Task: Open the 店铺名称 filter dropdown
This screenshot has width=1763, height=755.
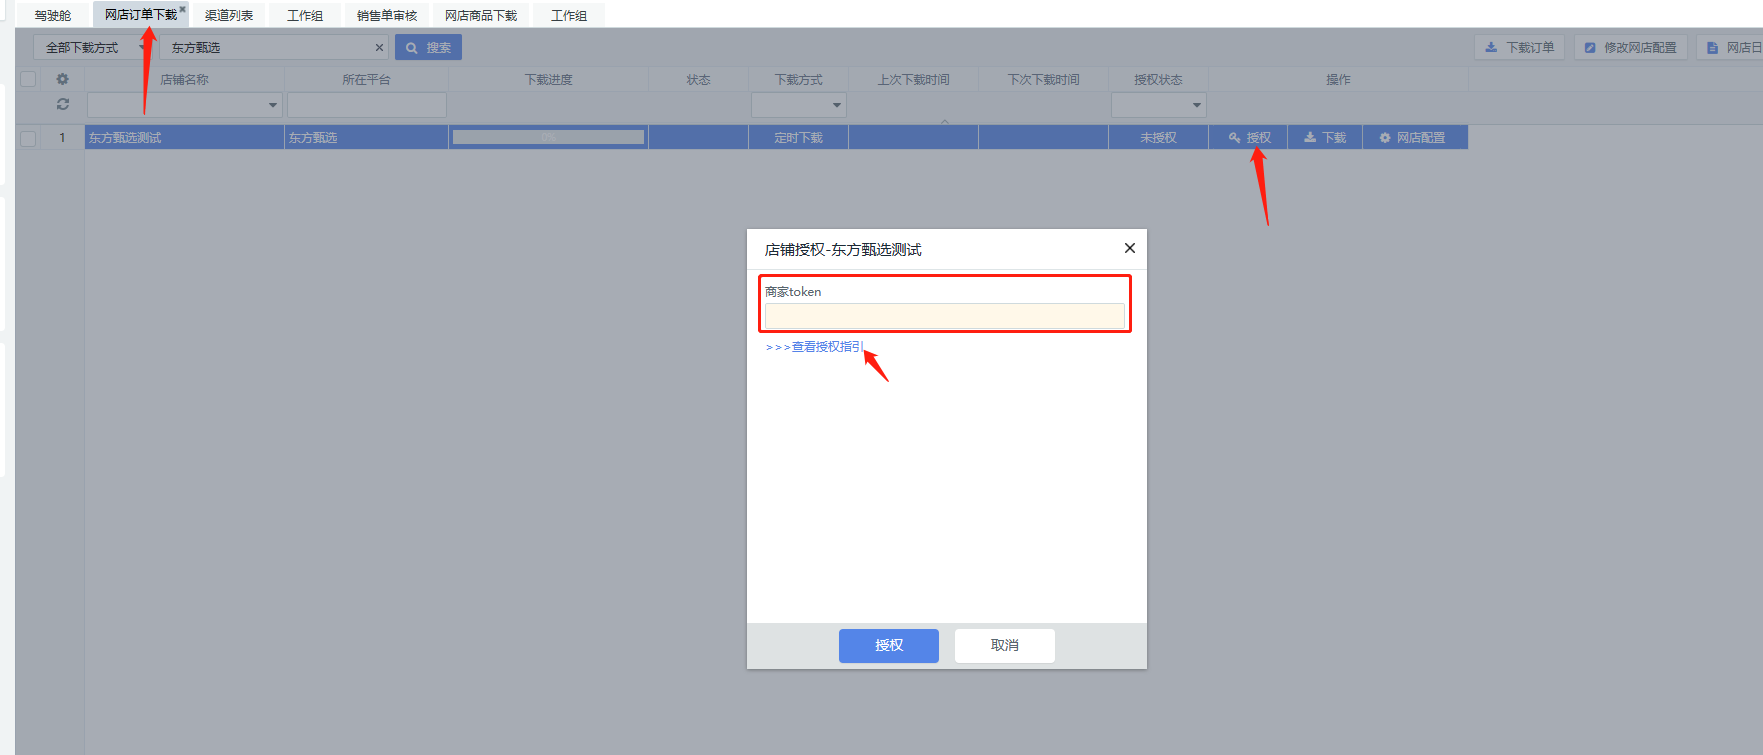Action: pyautogui.click(x=272, y=105)
